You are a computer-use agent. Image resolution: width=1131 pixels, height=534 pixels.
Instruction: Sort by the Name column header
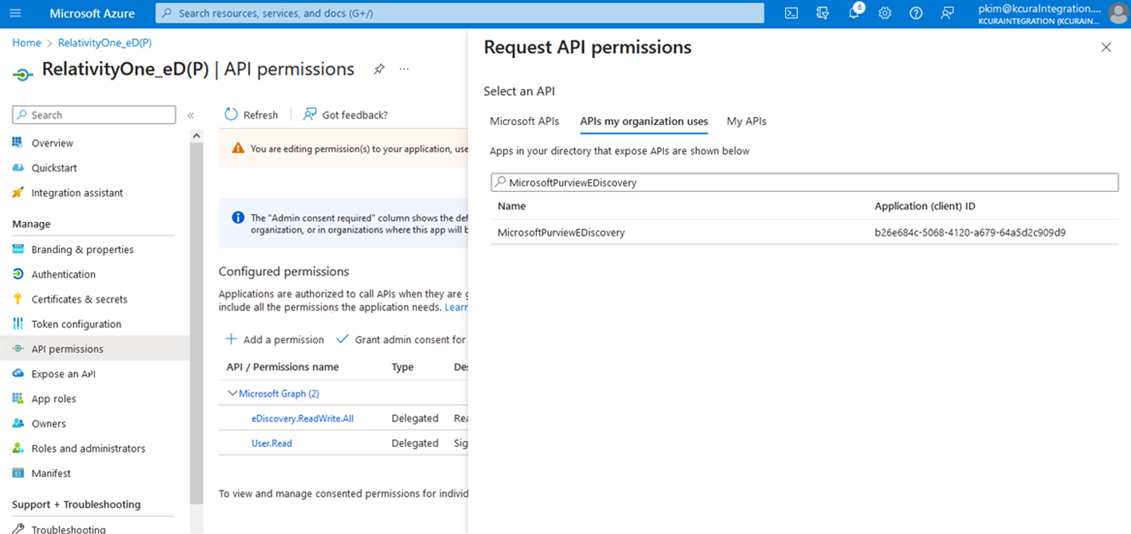click(511, 206)
